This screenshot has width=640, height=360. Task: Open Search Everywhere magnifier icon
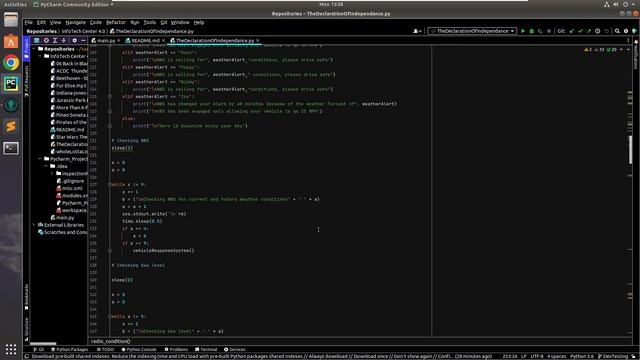[x=617, y=31]
